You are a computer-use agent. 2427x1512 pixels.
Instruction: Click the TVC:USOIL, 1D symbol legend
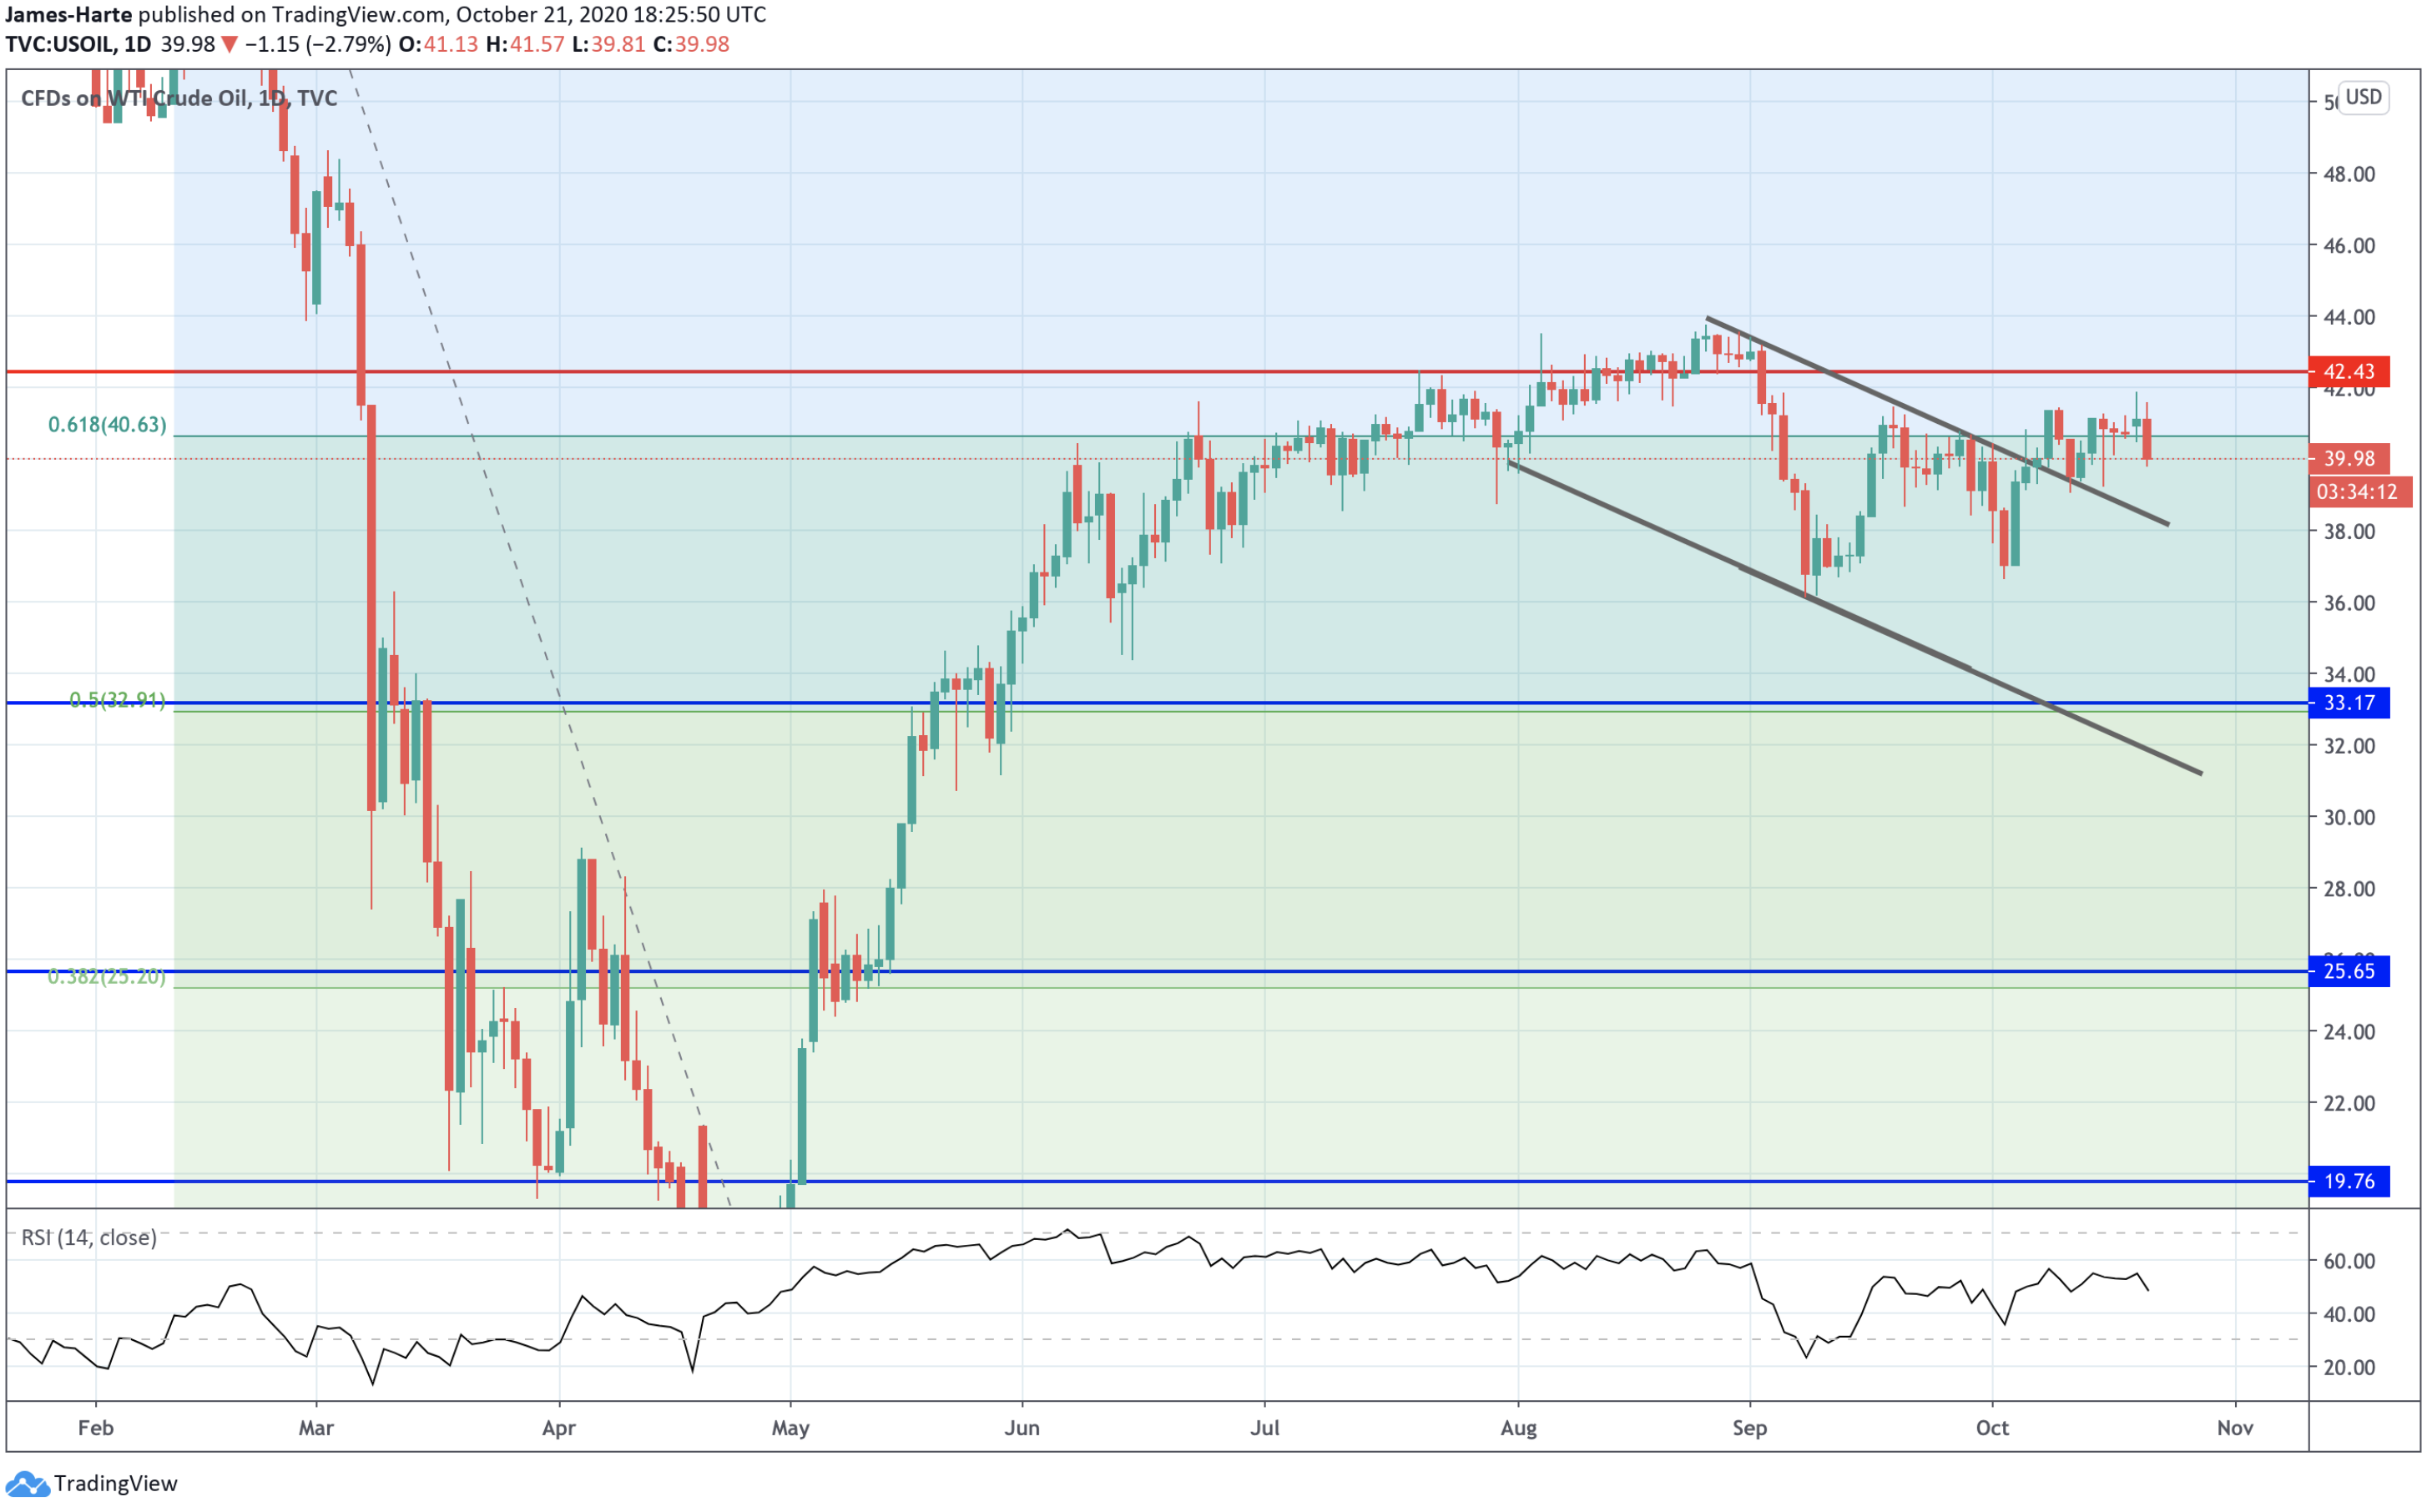tap(79, 44)
